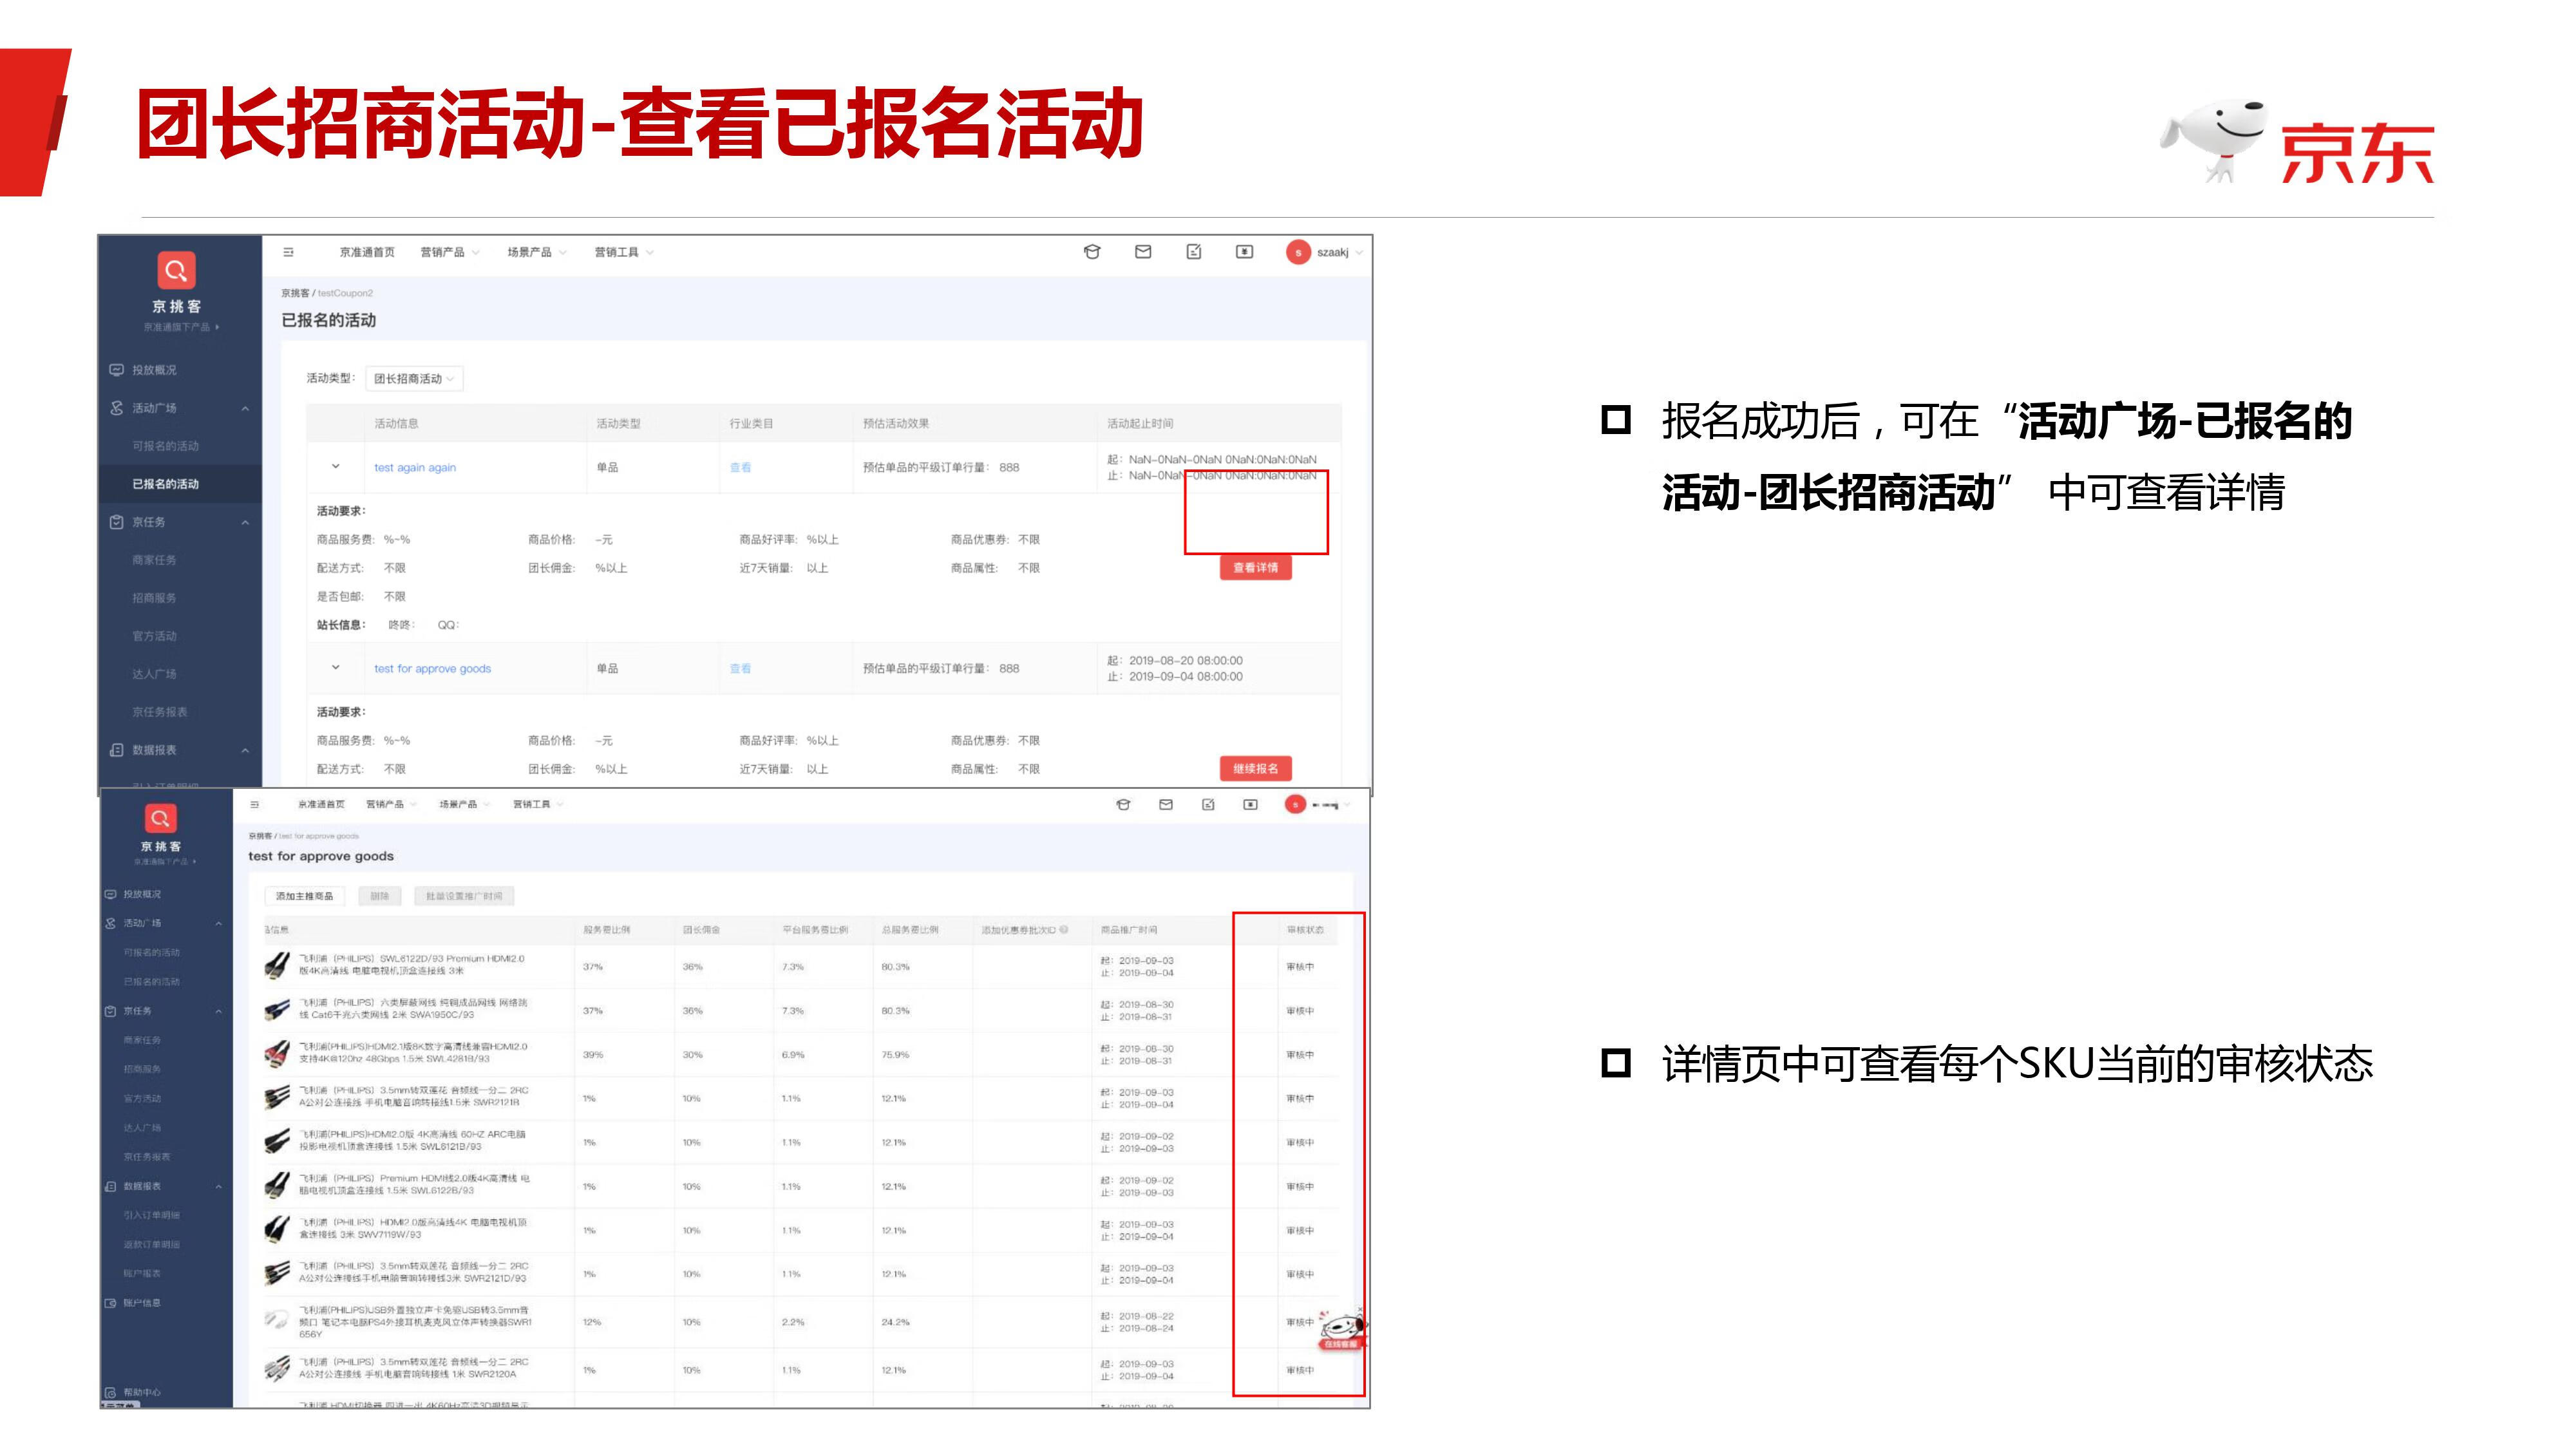2576x1449 pixels.
Task: Click 京挑客 breadcrumb before testCoupon2
Action: pyautogui.click(x=295, y=293)
